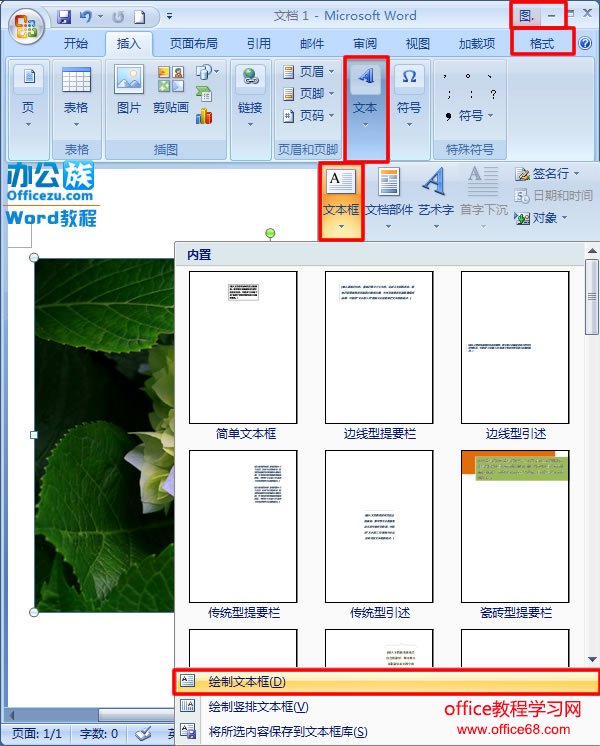600x746 pixels.
Task: Insert a picture with 图片 icon
Action: [129, 90]
